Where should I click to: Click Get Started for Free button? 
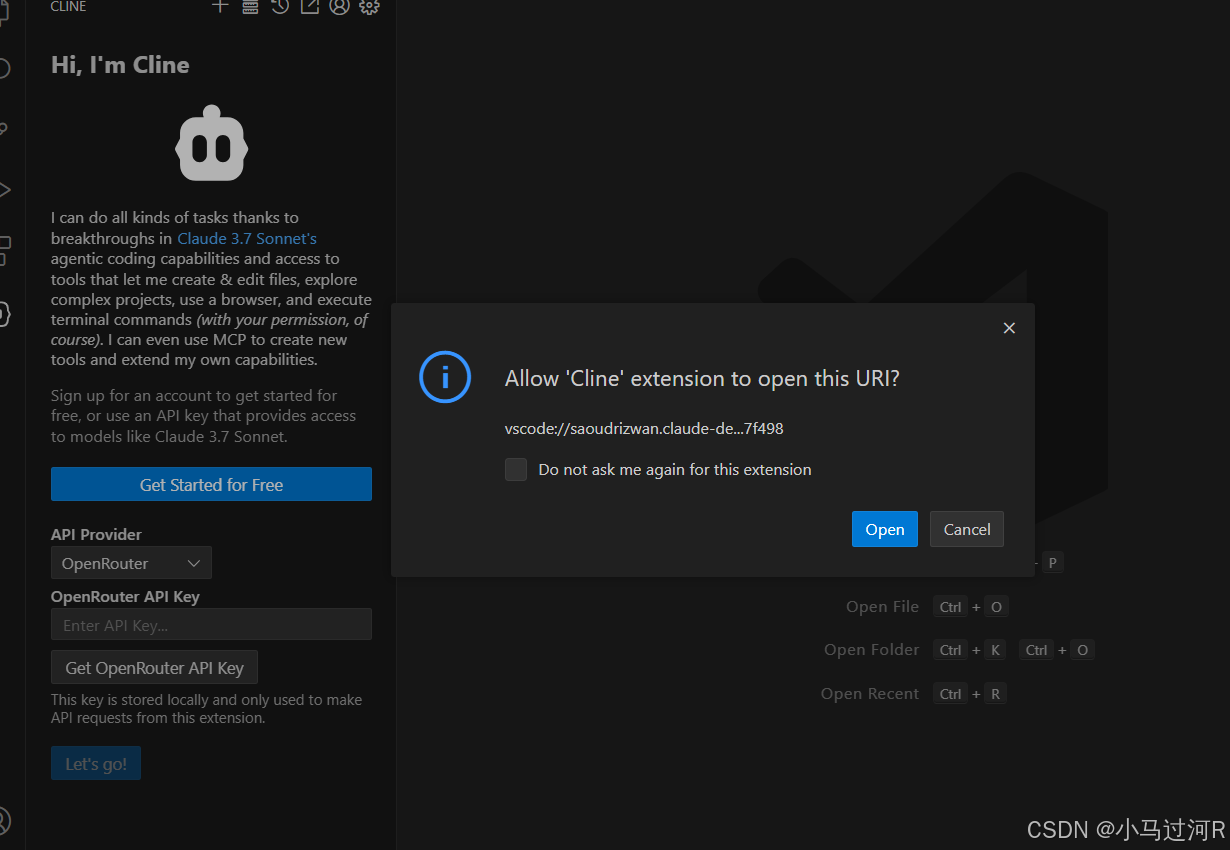pyautogui.click(x=211, y=484)
